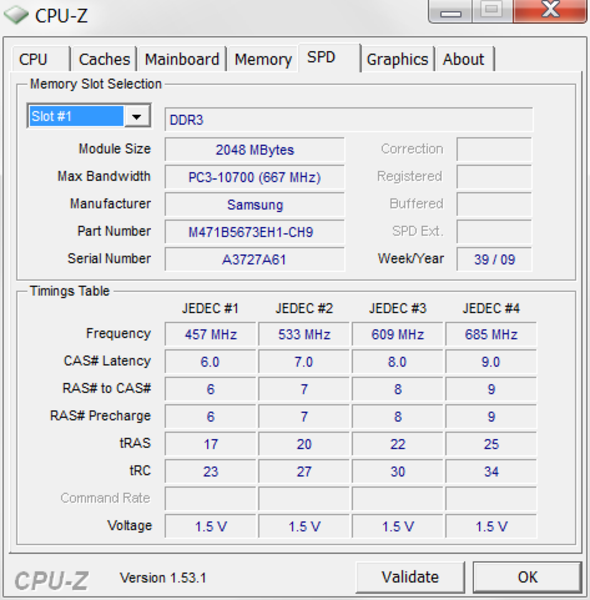Click the 685 MHz frequency cell
590x600 pixels.
click(491, 334)
